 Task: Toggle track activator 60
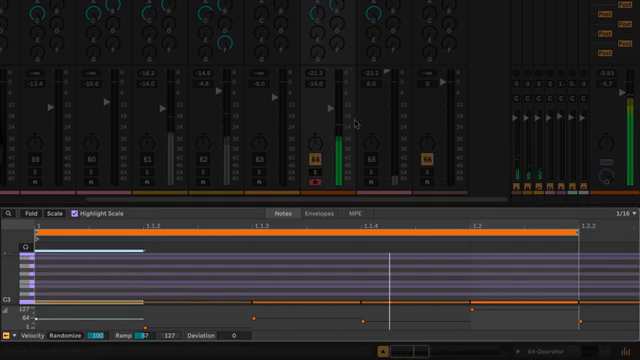[91, 160]
